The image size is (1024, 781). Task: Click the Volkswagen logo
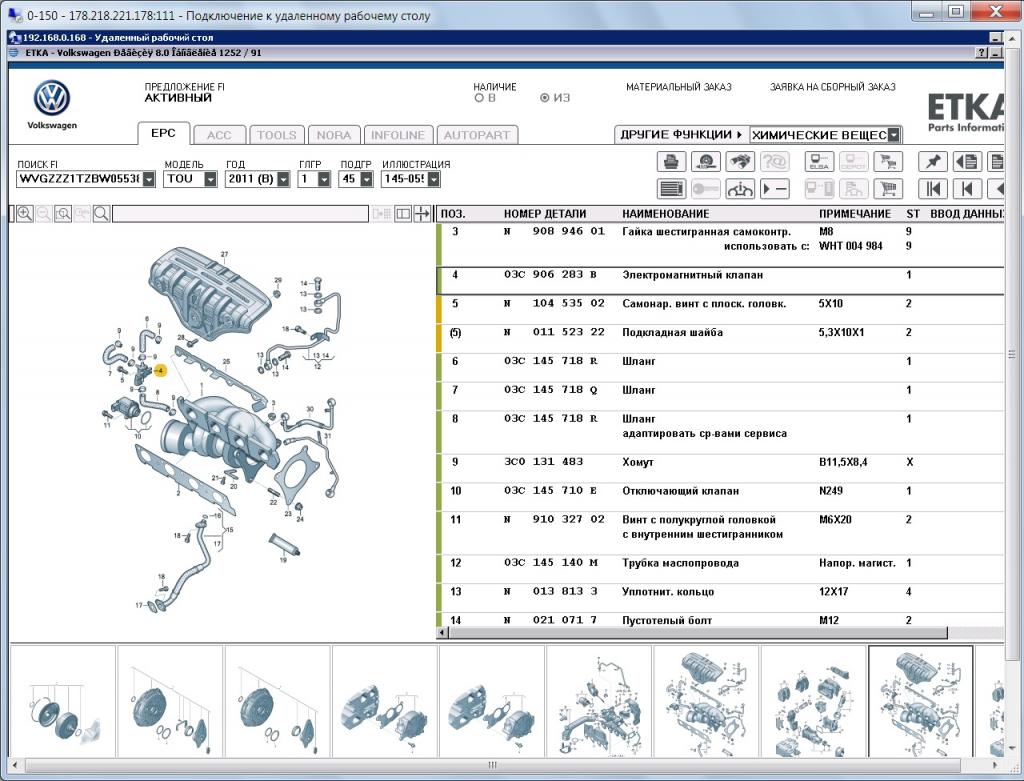[52, 98]
